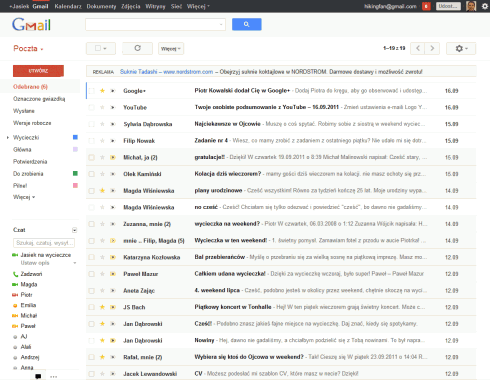The height and width of the screenshot is (380, 490).
Task: Refresh the inbox with the reload icon
Action: [x=137, y=48]
